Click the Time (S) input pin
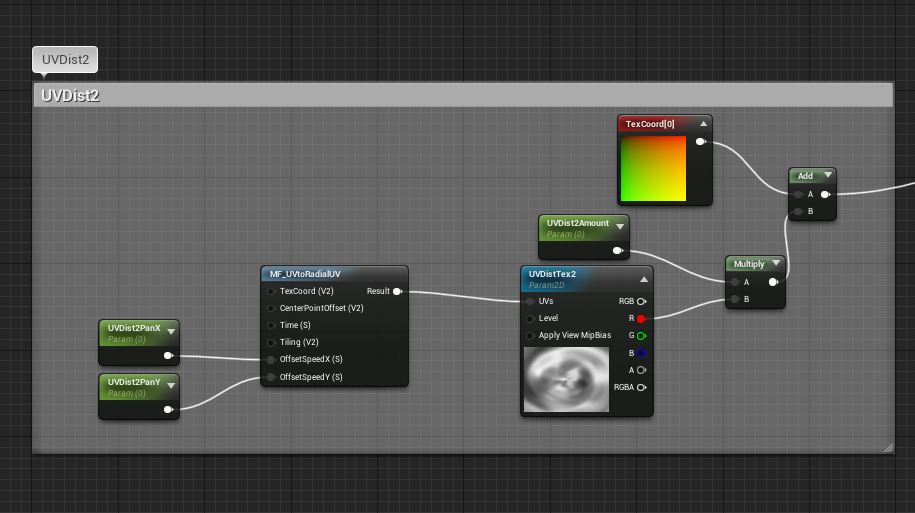This screenshot has height=513, width=915. click(x=270, y=326)
